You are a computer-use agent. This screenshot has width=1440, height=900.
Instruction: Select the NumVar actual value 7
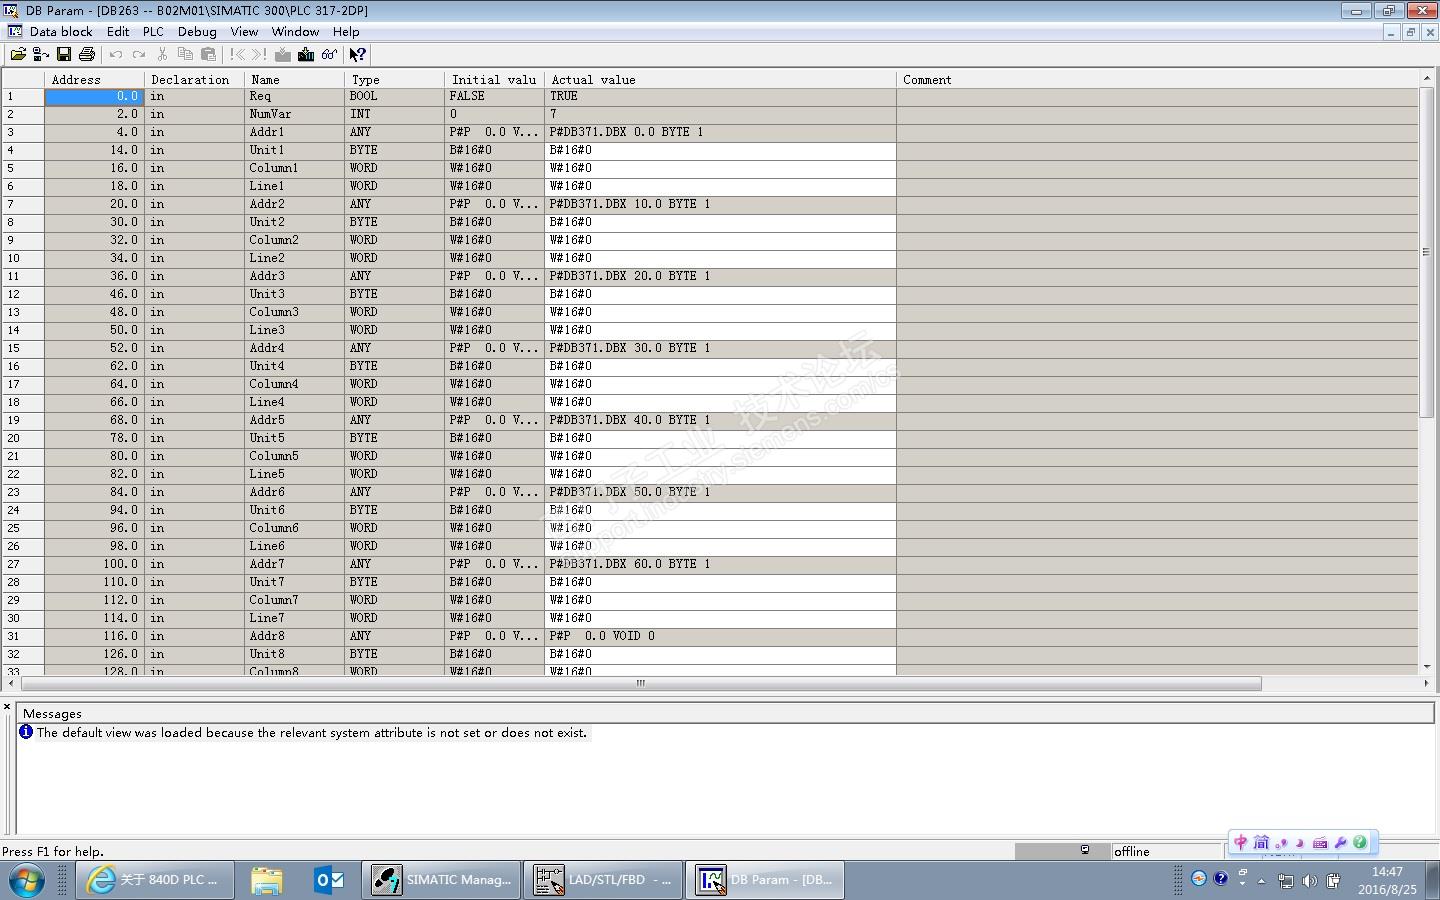(x=721, y=114)
